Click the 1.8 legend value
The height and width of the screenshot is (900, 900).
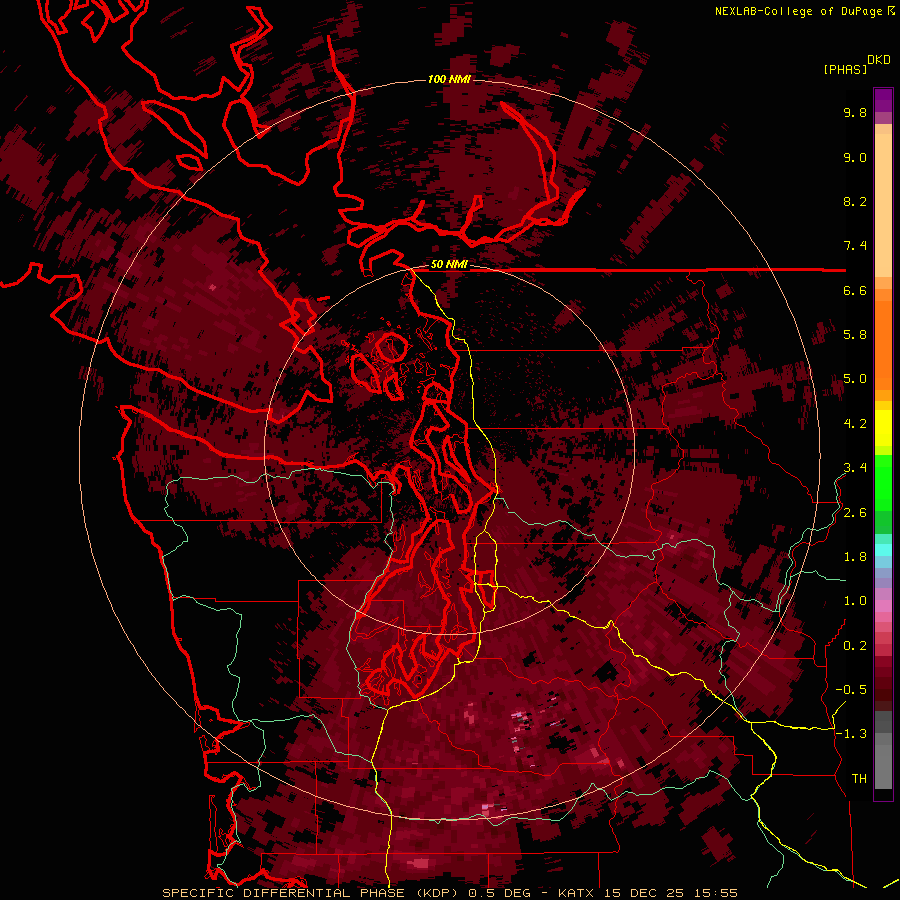tap(855, 557)
